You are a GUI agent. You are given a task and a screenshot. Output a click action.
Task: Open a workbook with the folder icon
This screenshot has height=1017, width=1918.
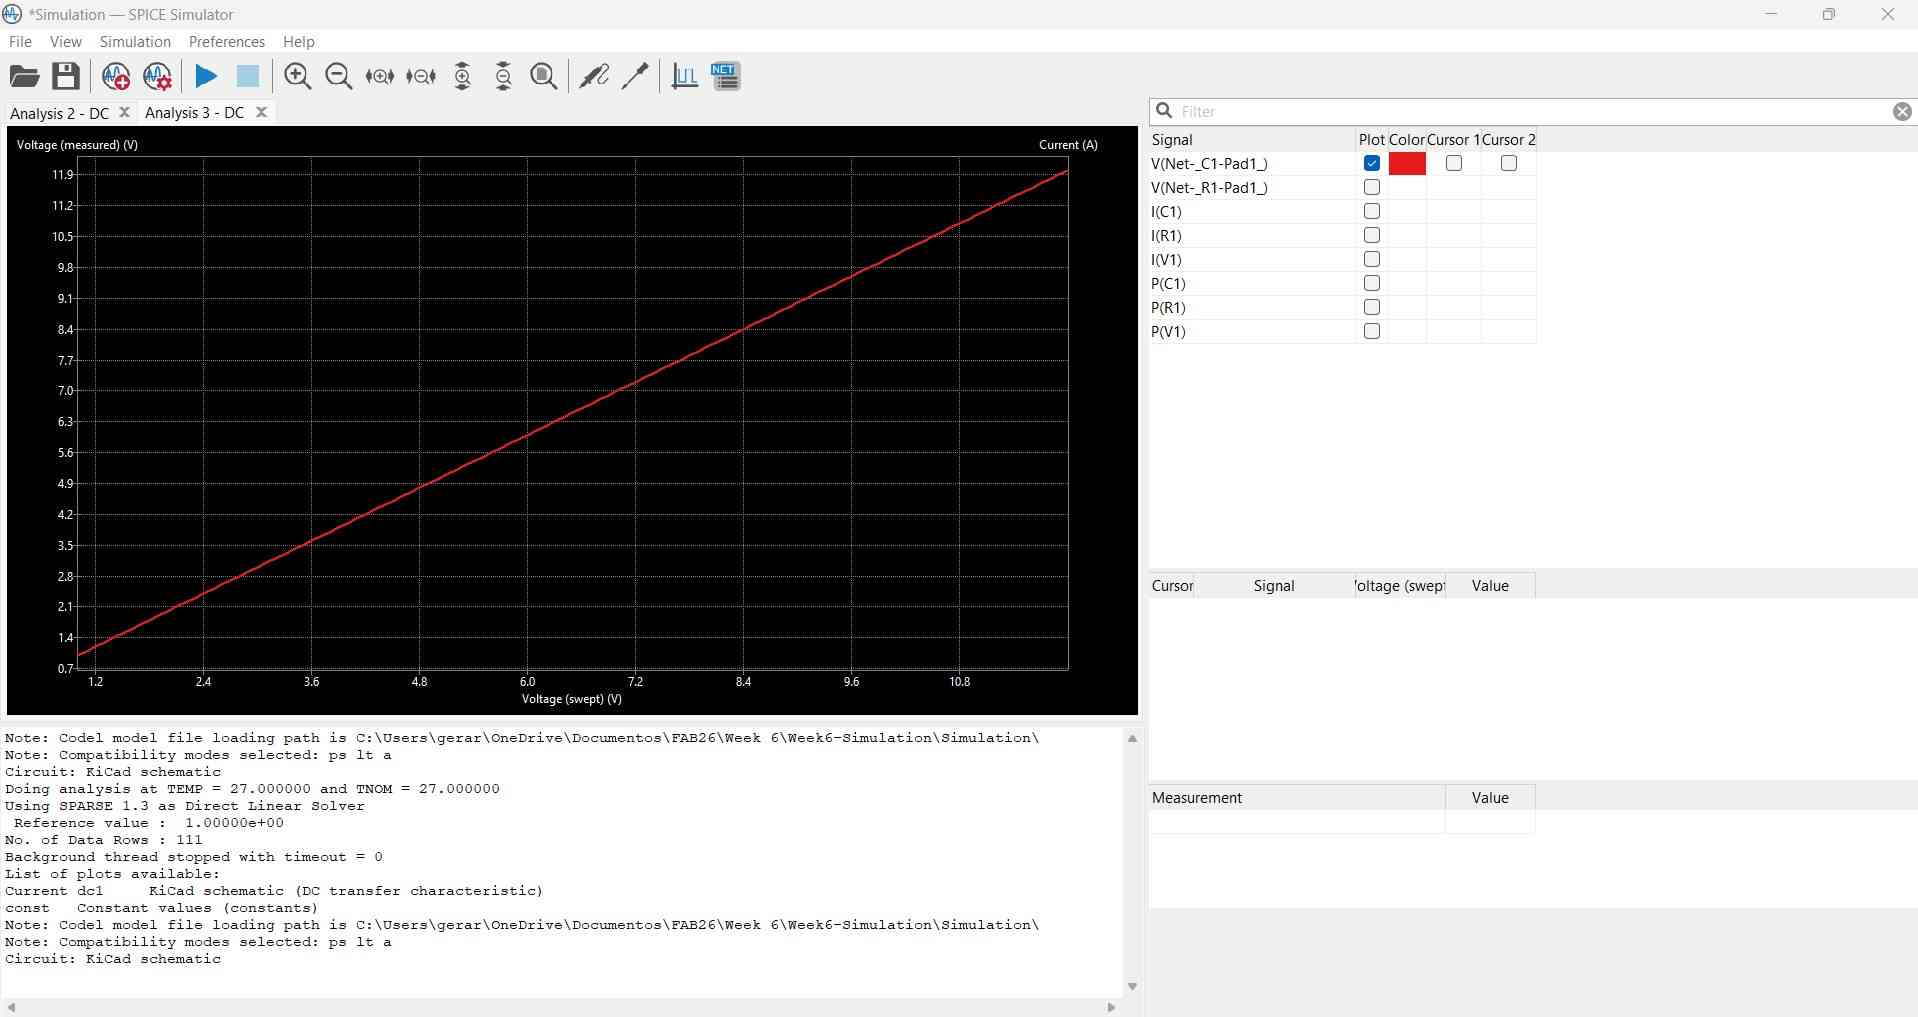click(24, 76)
